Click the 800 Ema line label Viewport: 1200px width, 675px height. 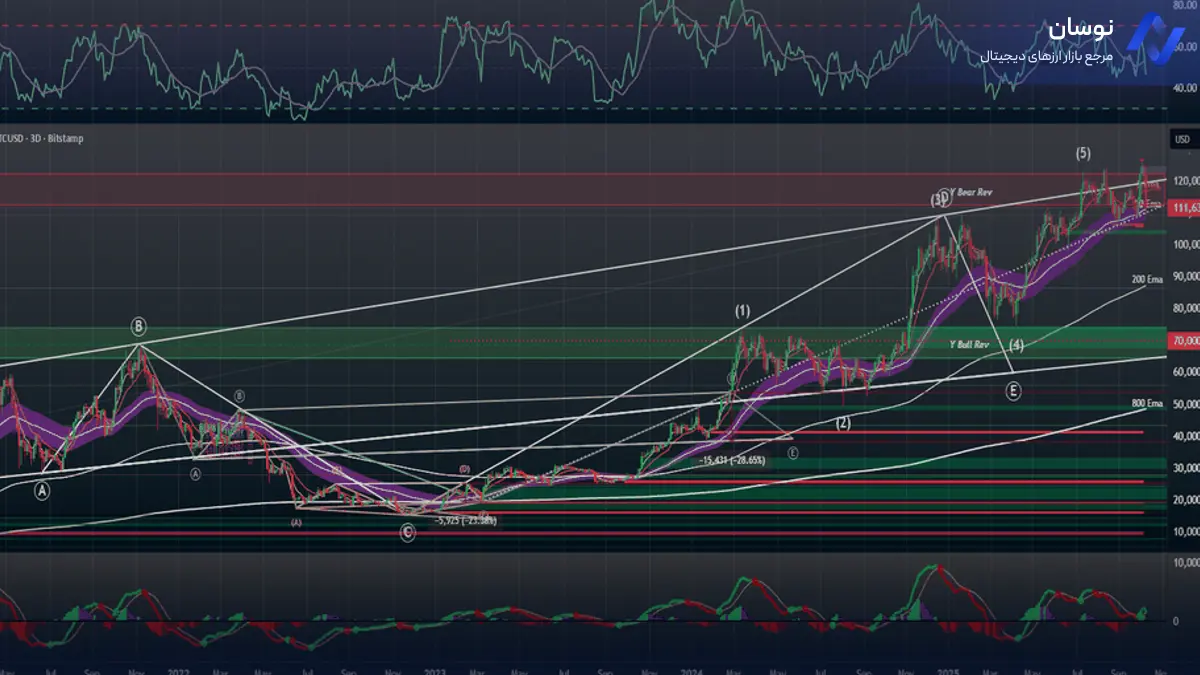(x=1146, y=403)
